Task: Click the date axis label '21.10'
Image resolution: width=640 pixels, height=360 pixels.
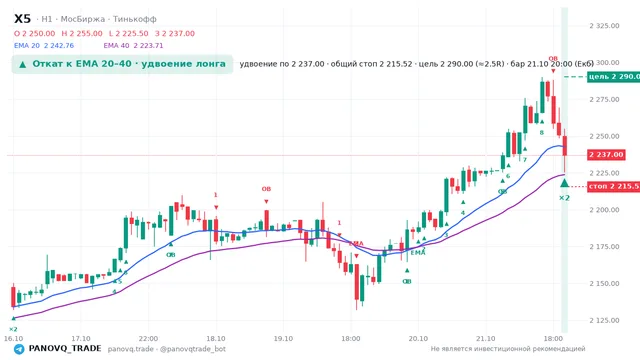Action: click(485, 339)
